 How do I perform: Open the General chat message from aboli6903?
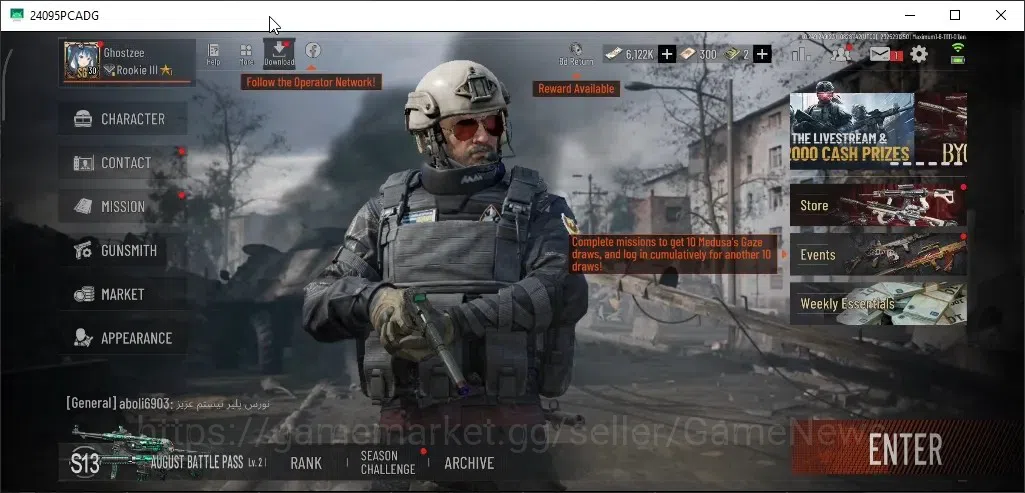[x=167, y=403]
